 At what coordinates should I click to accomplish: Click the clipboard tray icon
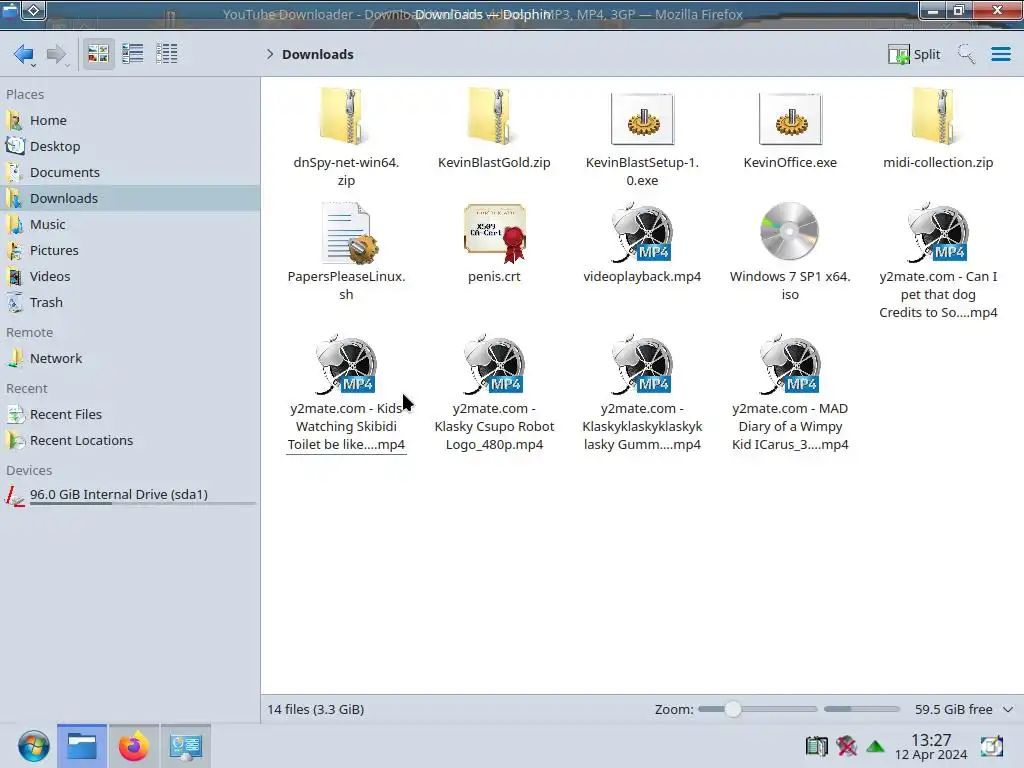coord(816,746)
